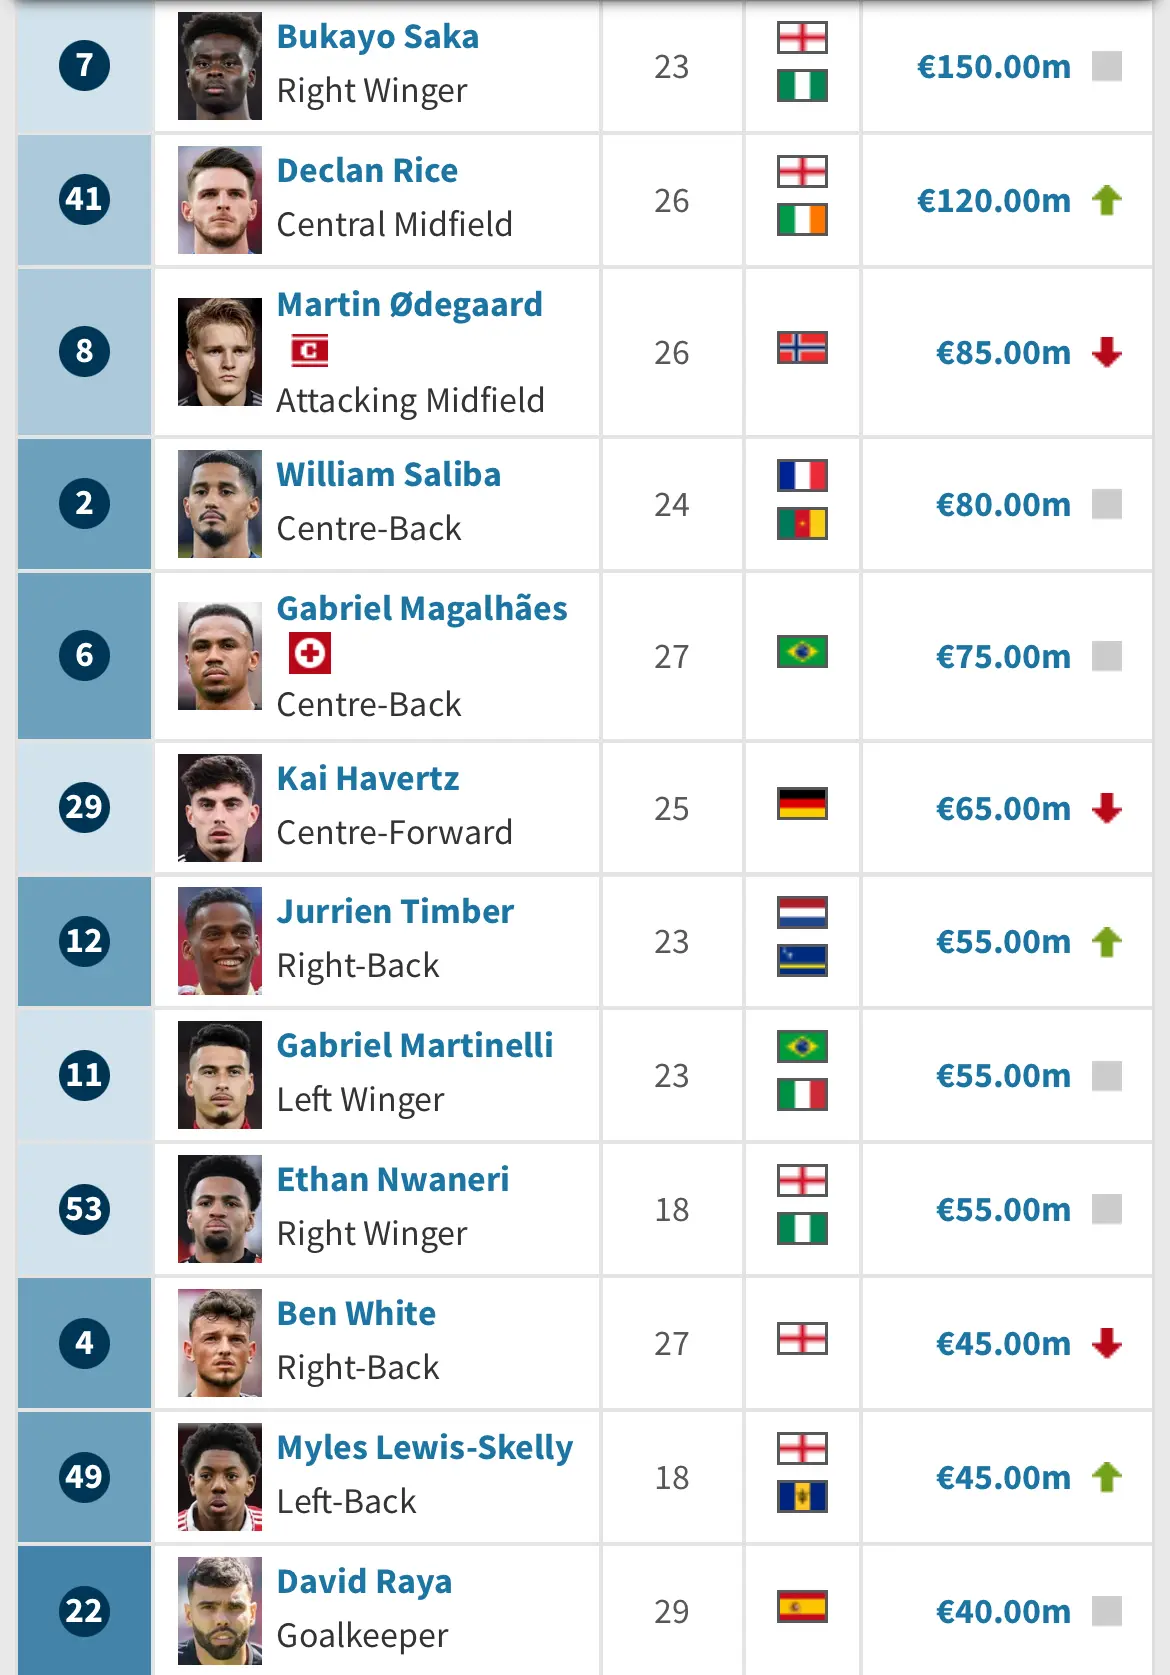Click the €120.00m market value of Declan Rice

pyautogui.click(x=994, y=200)
